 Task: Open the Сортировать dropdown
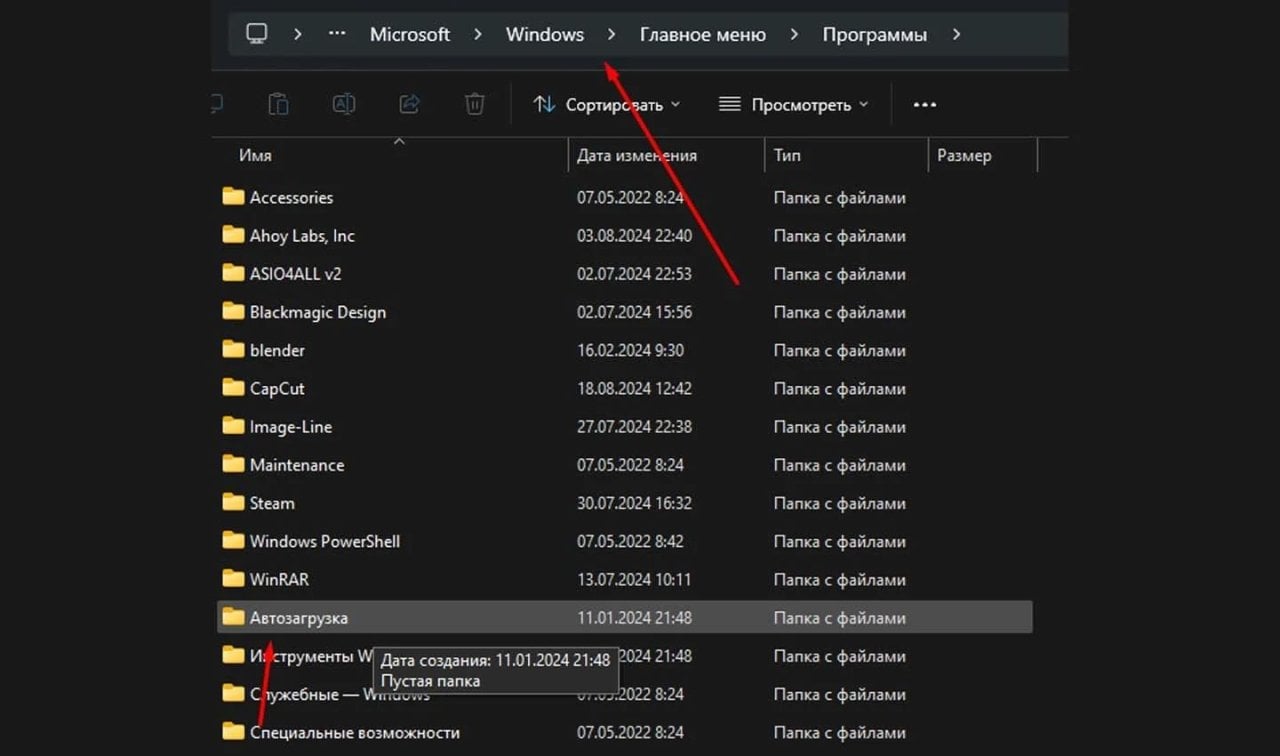point(606,104)
